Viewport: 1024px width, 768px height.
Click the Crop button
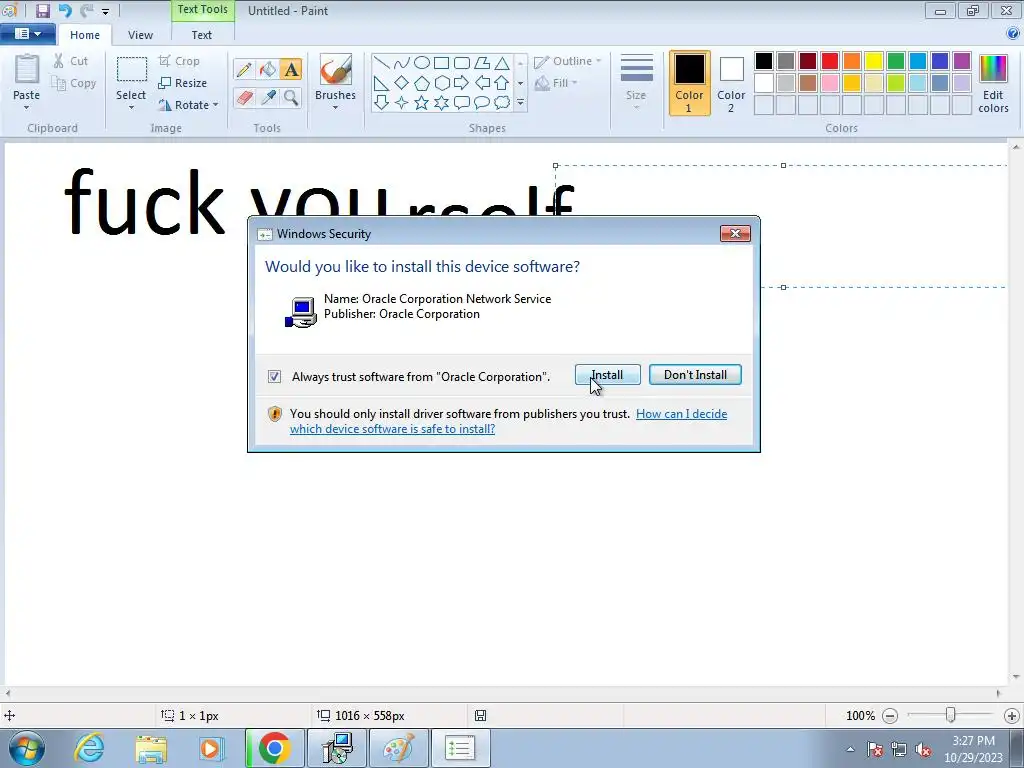(x=179, y=61)
